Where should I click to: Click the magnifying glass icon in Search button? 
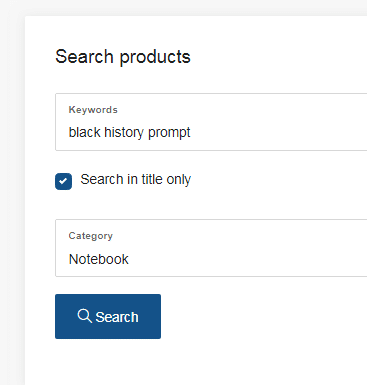point(84,316)
